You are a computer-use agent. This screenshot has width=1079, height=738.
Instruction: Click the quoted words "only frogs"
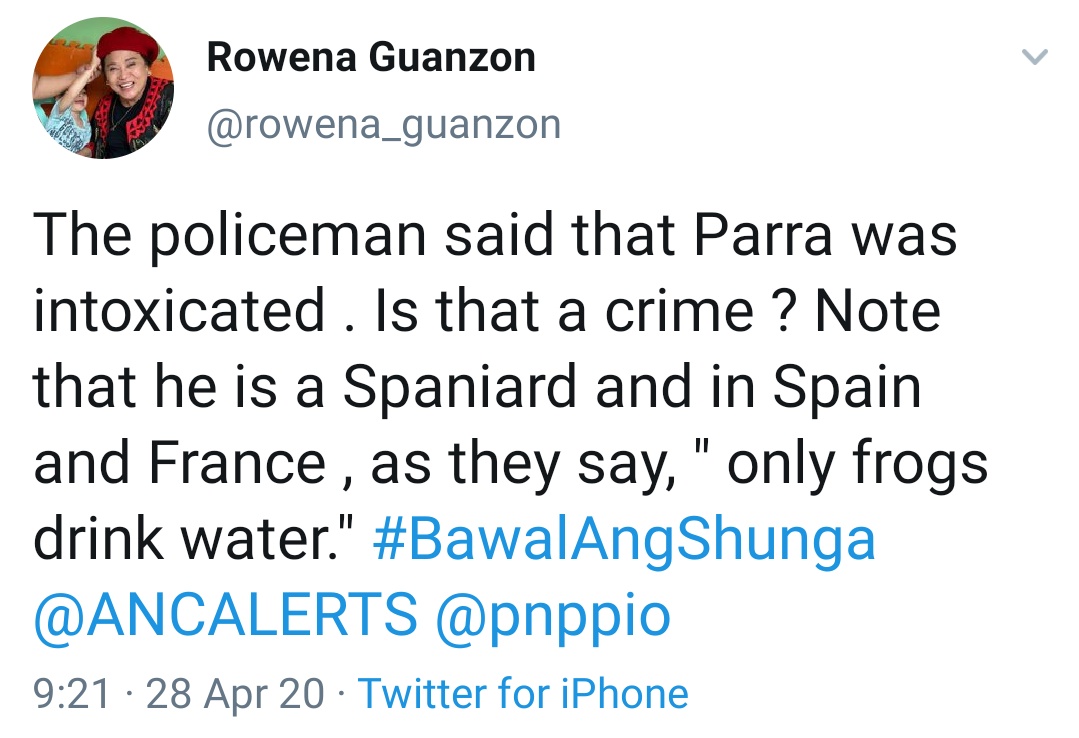857,464
